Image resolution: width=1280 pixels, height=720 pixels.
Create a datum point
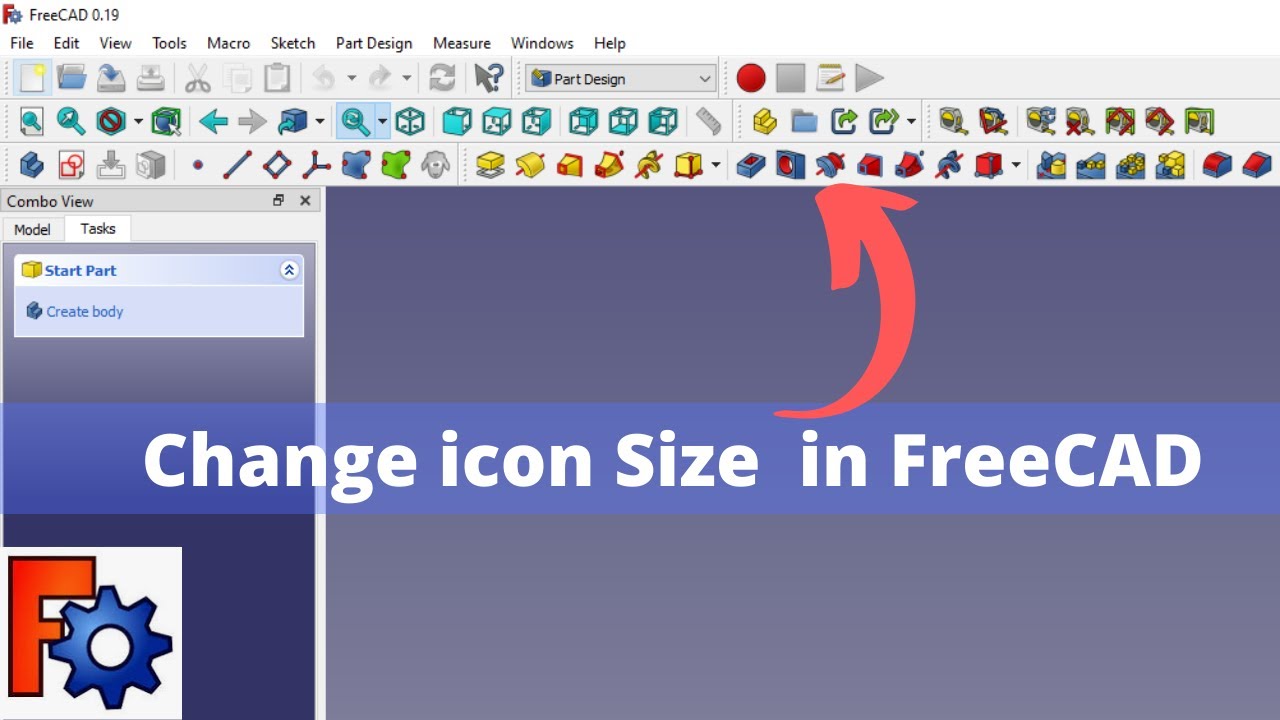(x=197, y=164)
